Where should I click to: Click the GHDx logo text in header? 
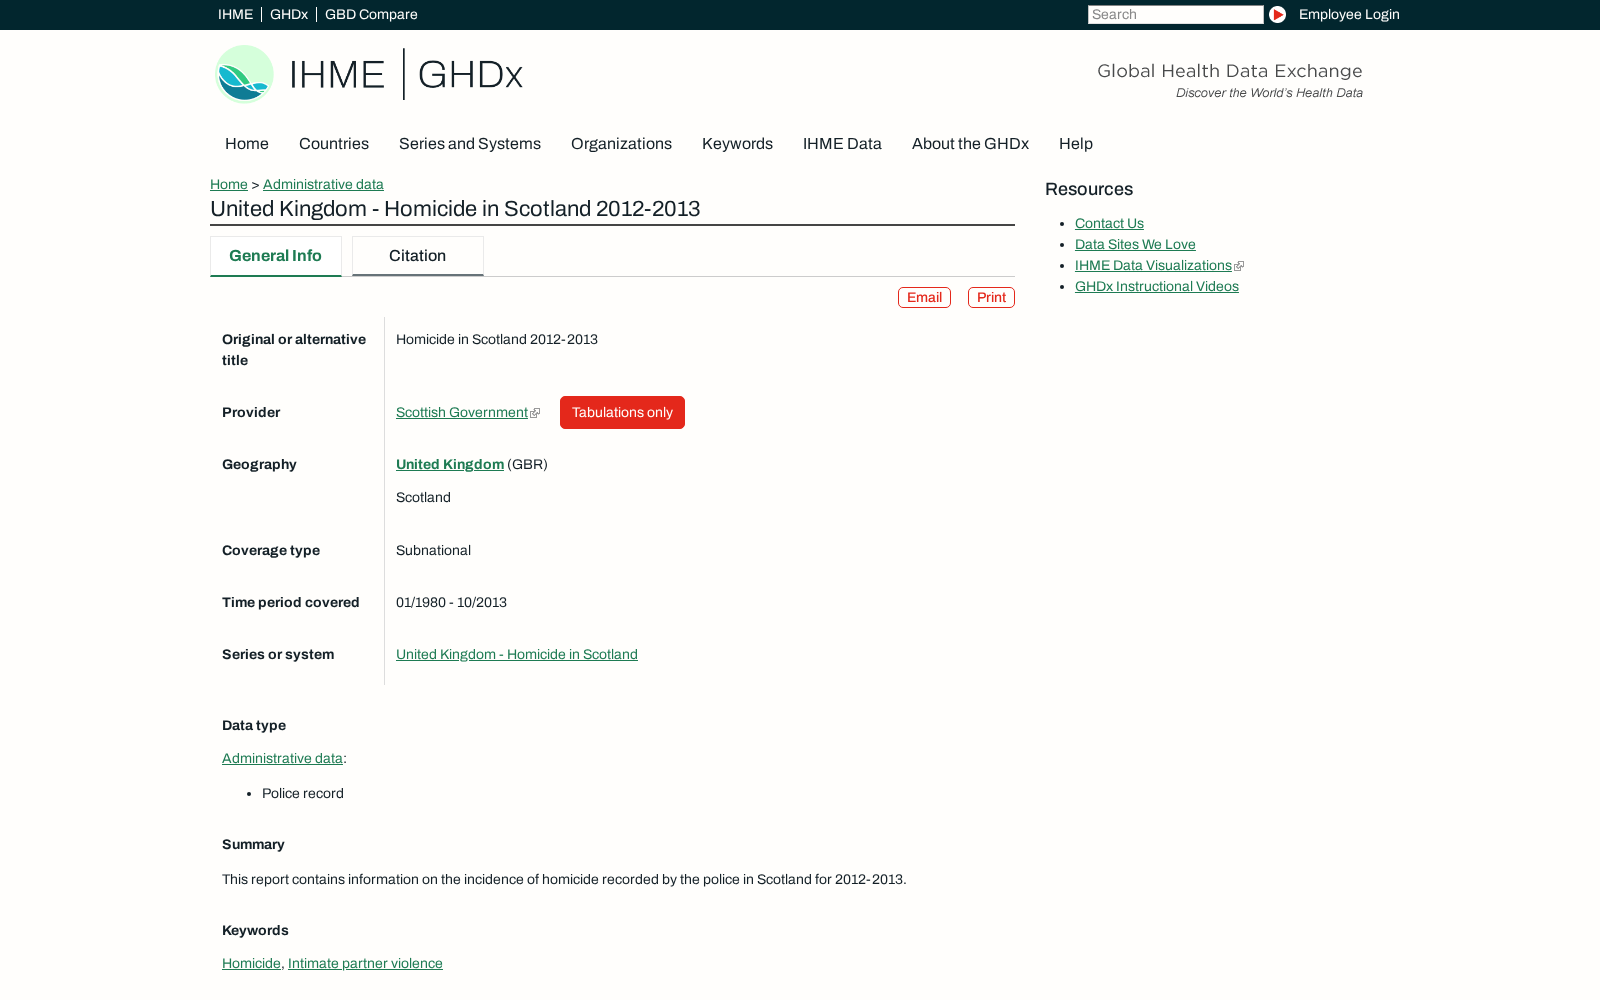470,75
